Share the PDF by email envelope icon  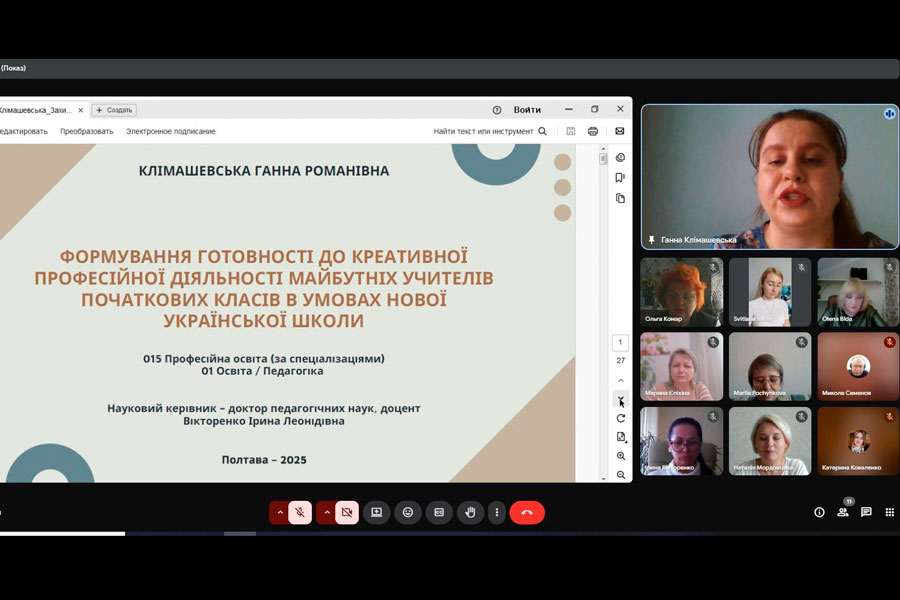[x=620, y=131]
